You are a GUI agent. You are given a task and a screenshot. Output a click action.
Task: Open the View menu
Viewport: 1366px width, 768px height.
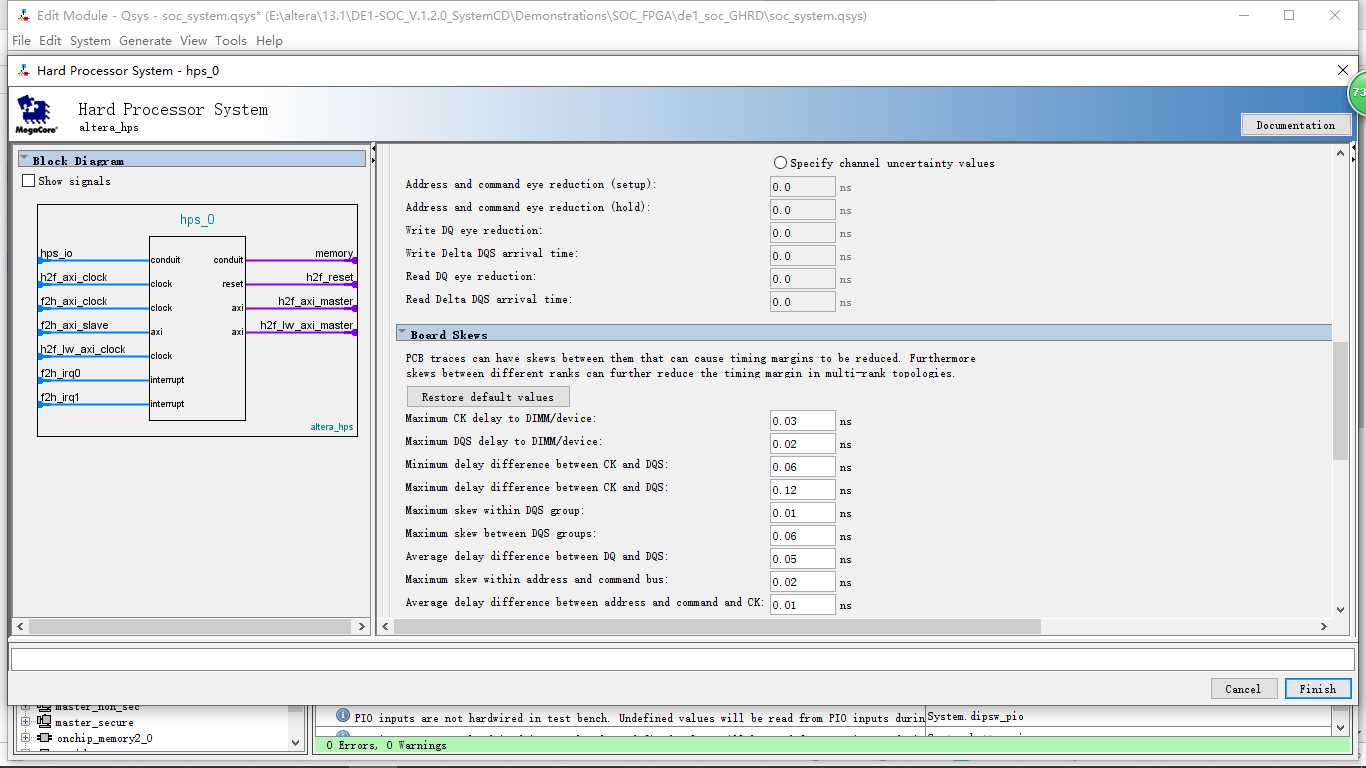coord(193,41)
